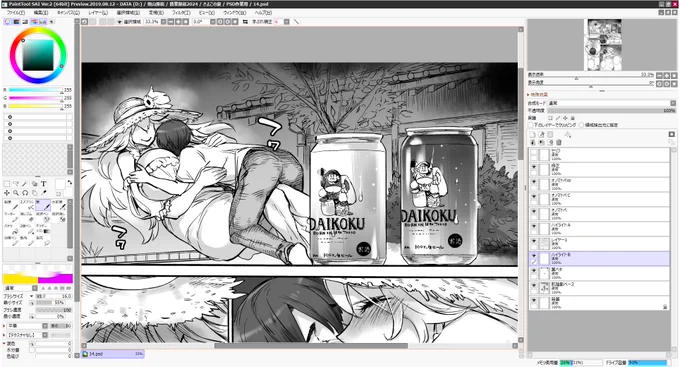The height and width of the screenshot is (367, 680).
Task: Show the hidden セリフ layer
Action: pyautogui.click(x=534, y=152)
